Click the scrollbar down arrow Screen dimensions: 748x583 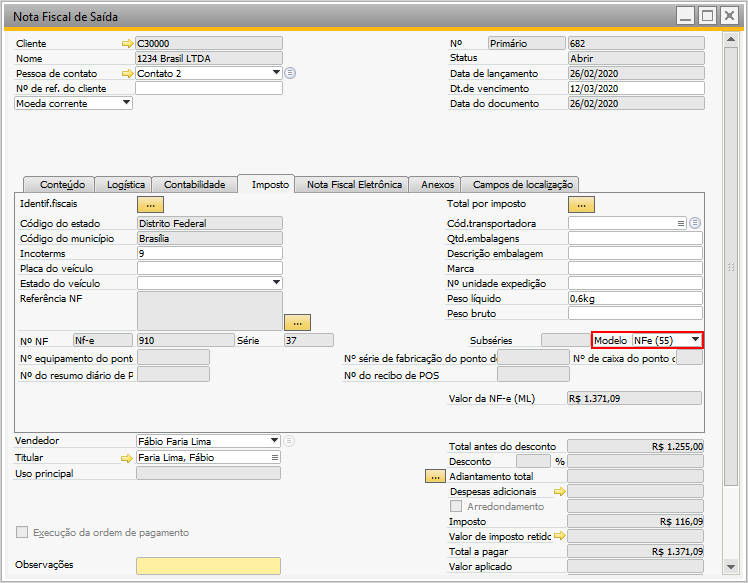731,567
